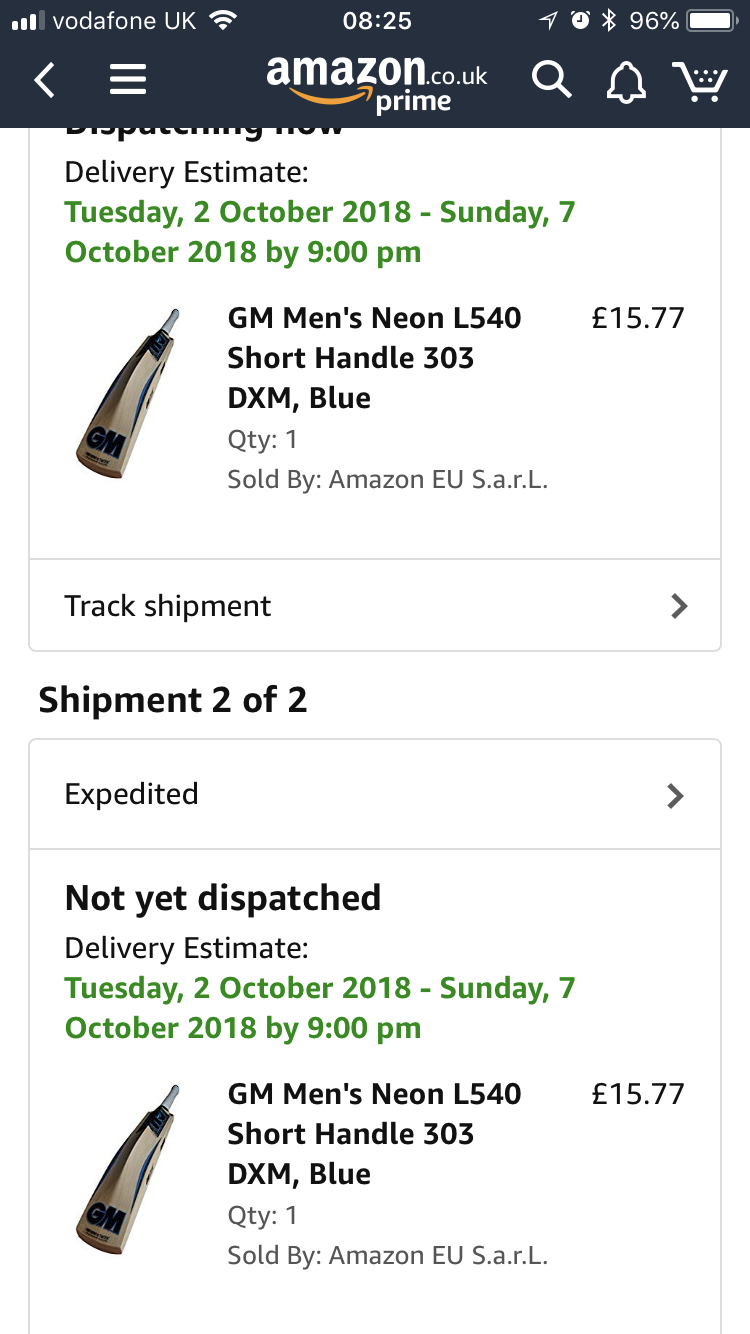750x1334 pixels.
Task: Tap the back arrow icon
Action: point(45,80)
